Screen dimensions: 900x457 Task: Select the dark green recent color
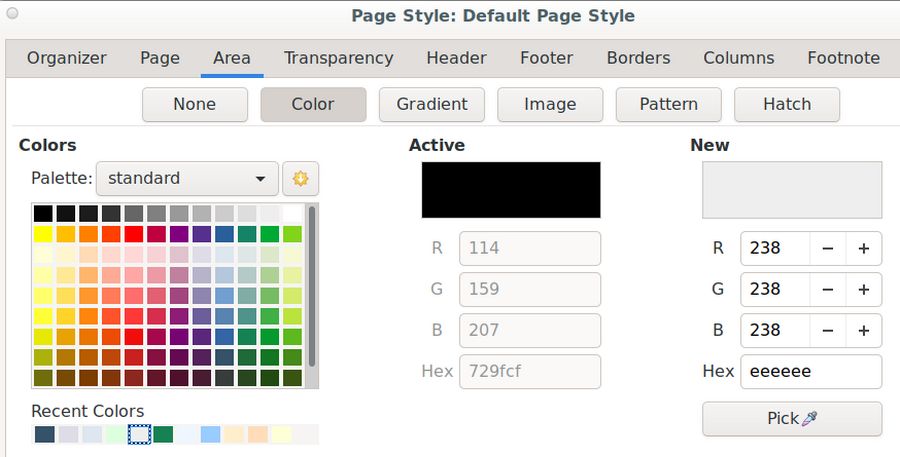(x=162, y=434)
